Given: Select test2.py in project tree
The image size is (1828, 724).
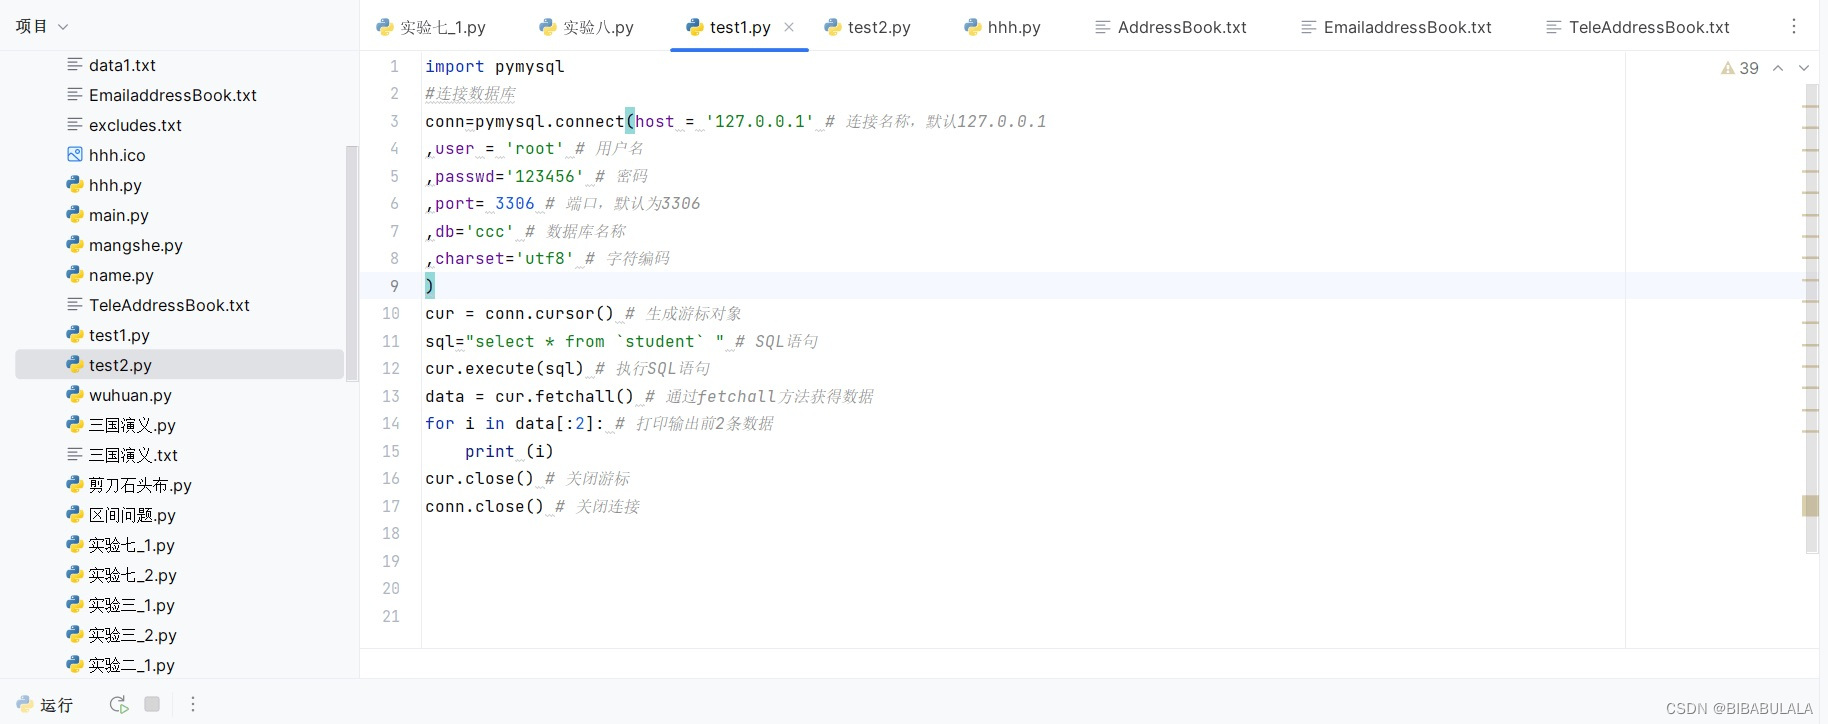Looking at the screenshot, I should point(180,365).
